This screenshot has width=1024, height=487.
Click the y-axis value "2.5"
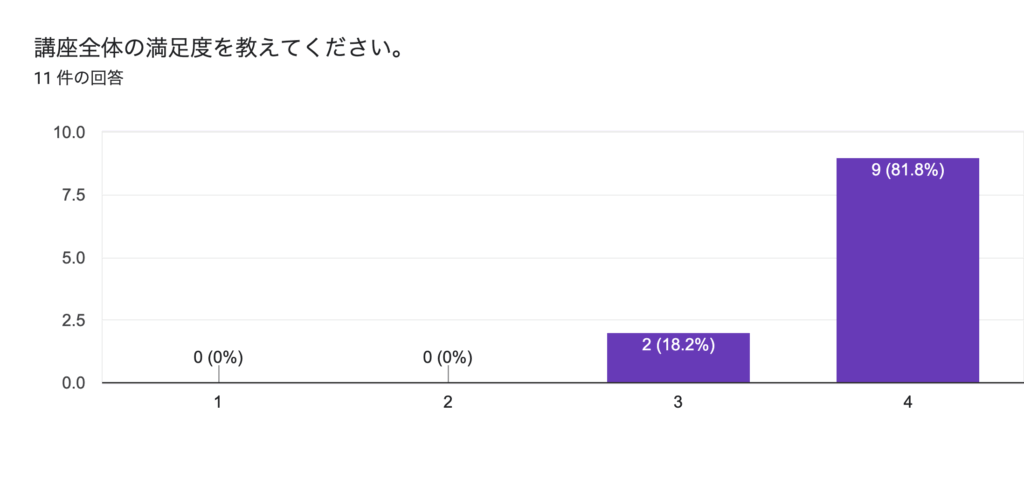point(74,320)
